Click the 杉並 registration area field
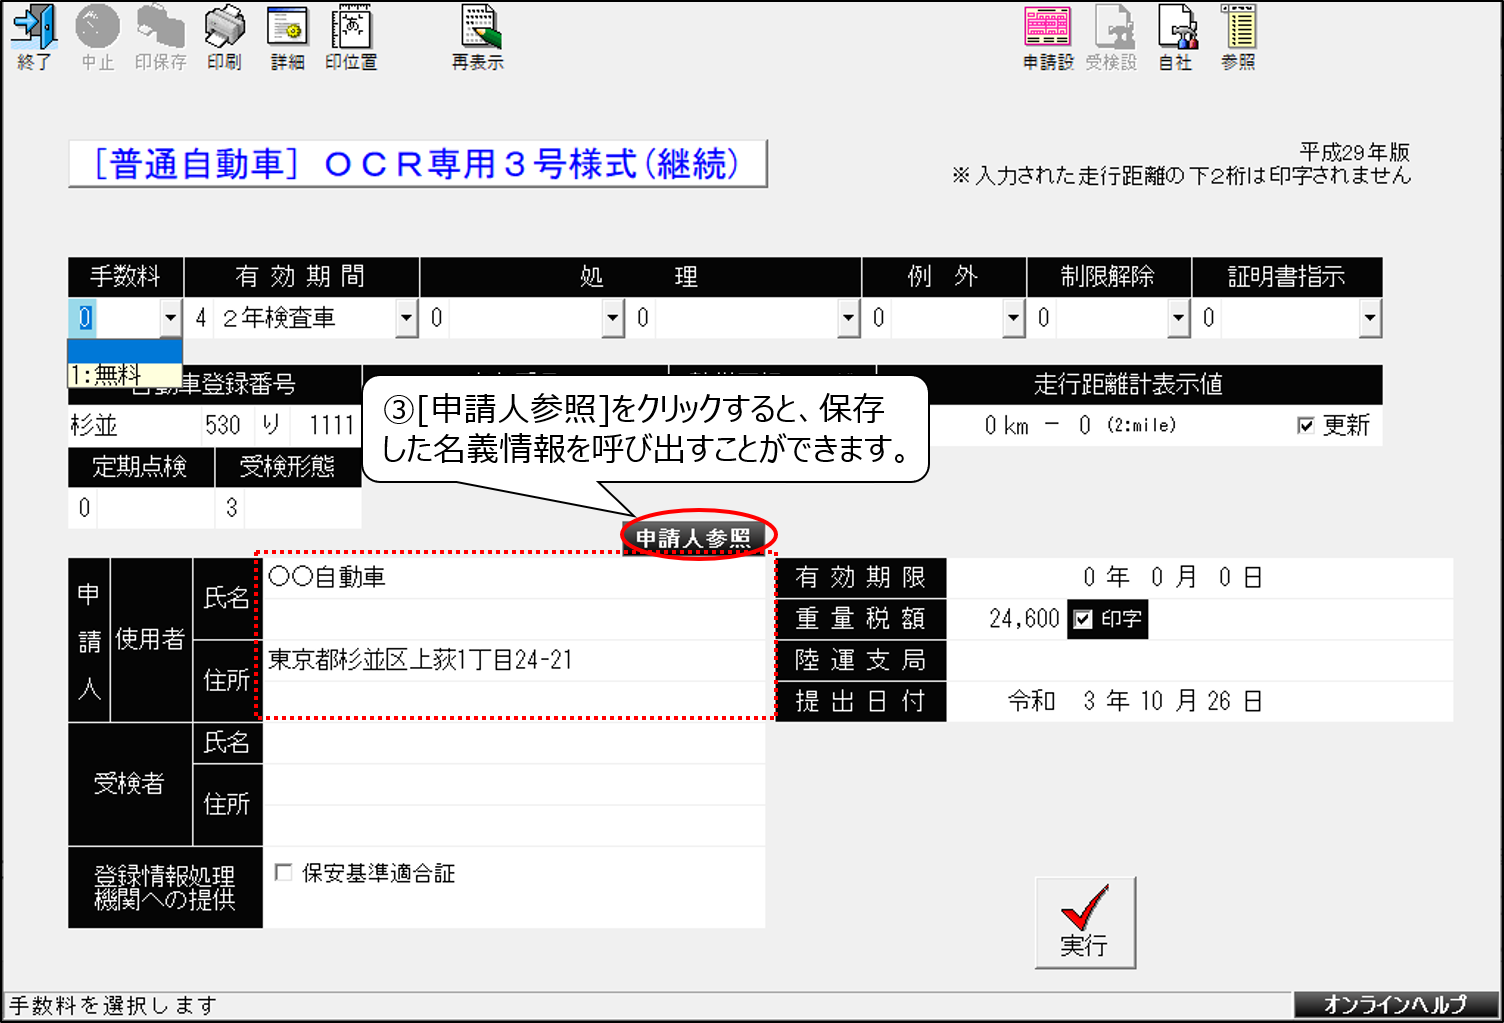1504x1023 pixels. tap(134, 426)
